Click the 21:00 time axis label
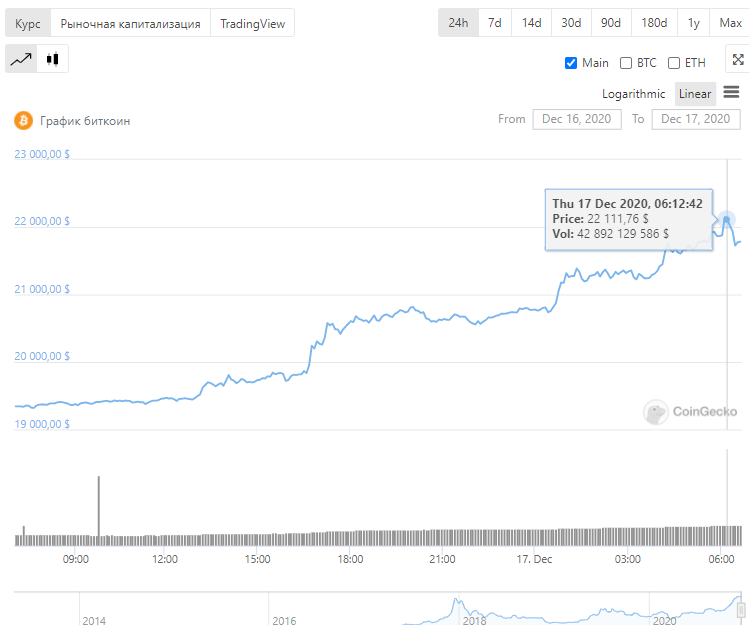749x625 pixels. [442, 559]
